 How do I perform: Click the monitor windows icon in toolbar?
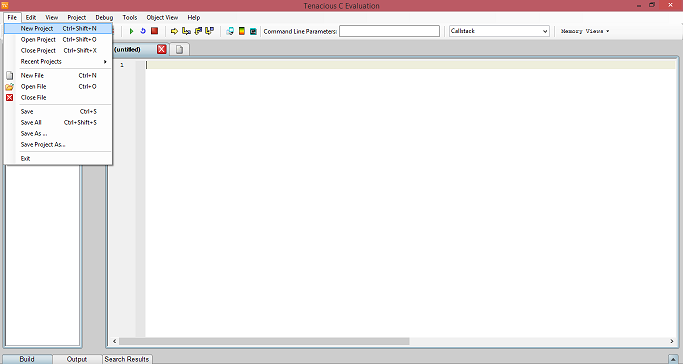[230, 31]
